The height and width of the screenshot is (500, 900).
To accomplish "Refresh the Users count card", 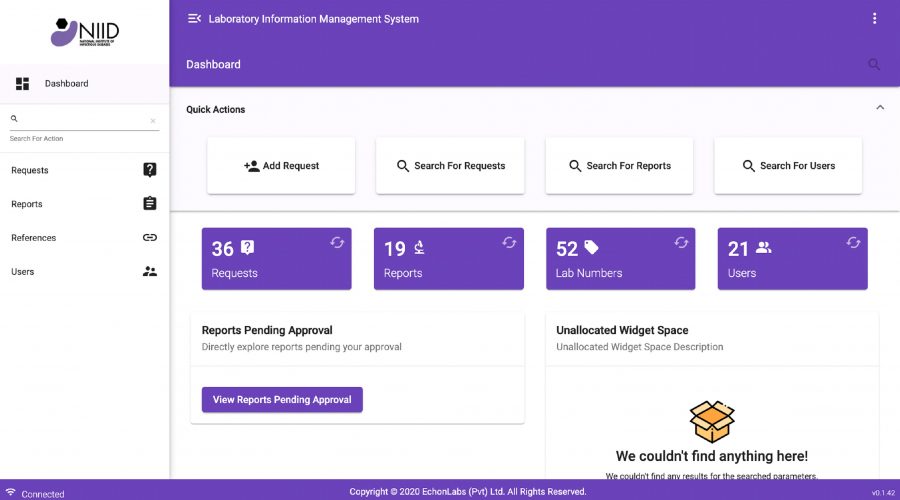I will [x=853, y=243].
